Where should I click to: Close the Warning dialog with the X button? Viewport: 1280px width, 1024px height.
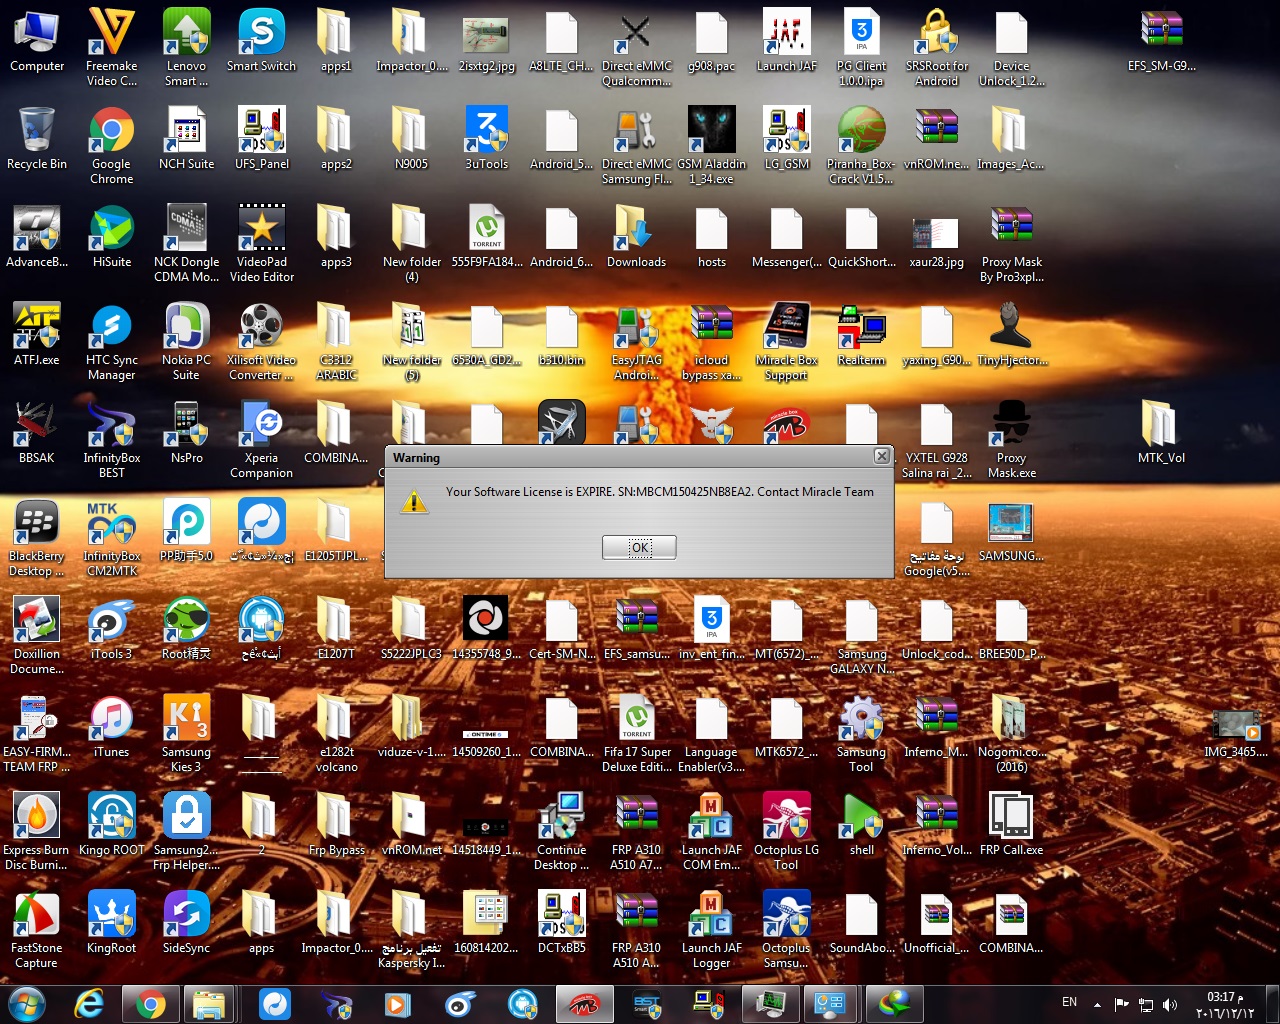tap(881, 456)
